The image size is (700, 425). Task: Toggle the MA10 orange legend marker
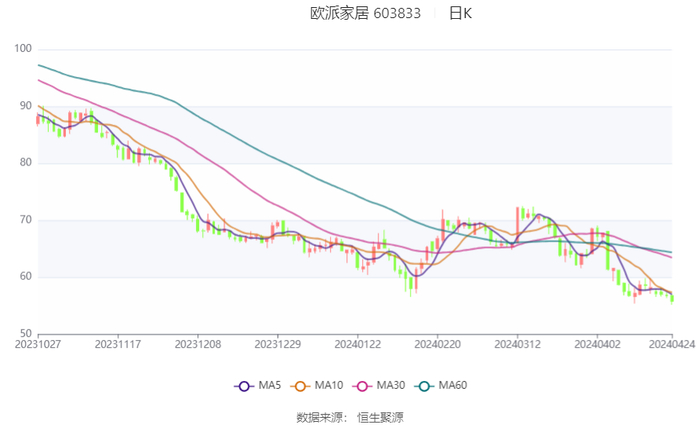click(299, 385)
